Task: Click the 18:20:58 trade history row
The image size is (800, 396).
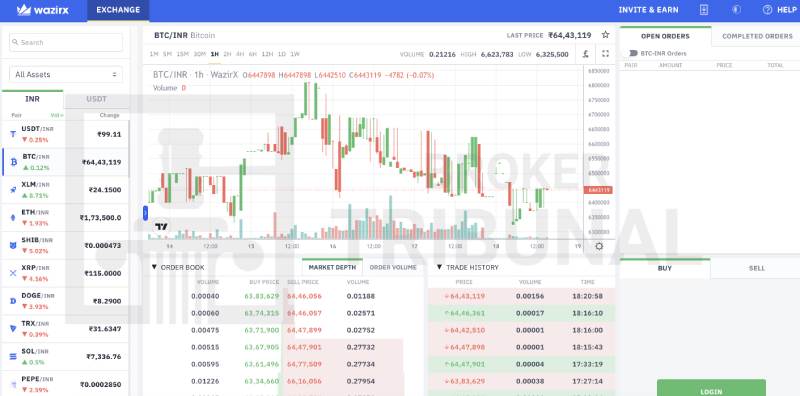Action: (521, 296)
